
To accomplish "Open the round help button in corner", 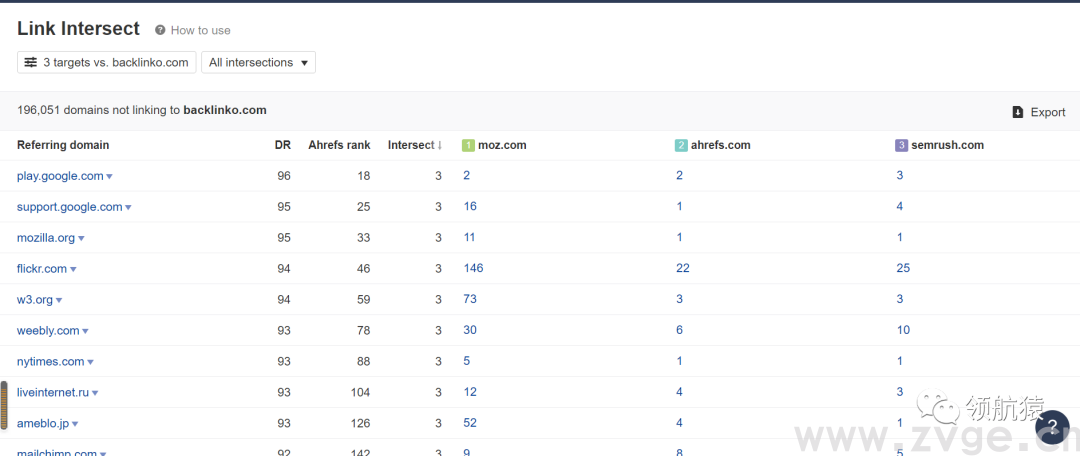I will 1051,428.
